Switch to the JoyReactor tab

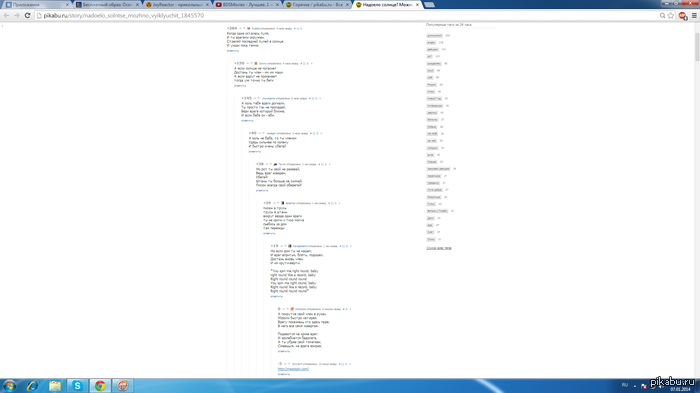[175, 4]
